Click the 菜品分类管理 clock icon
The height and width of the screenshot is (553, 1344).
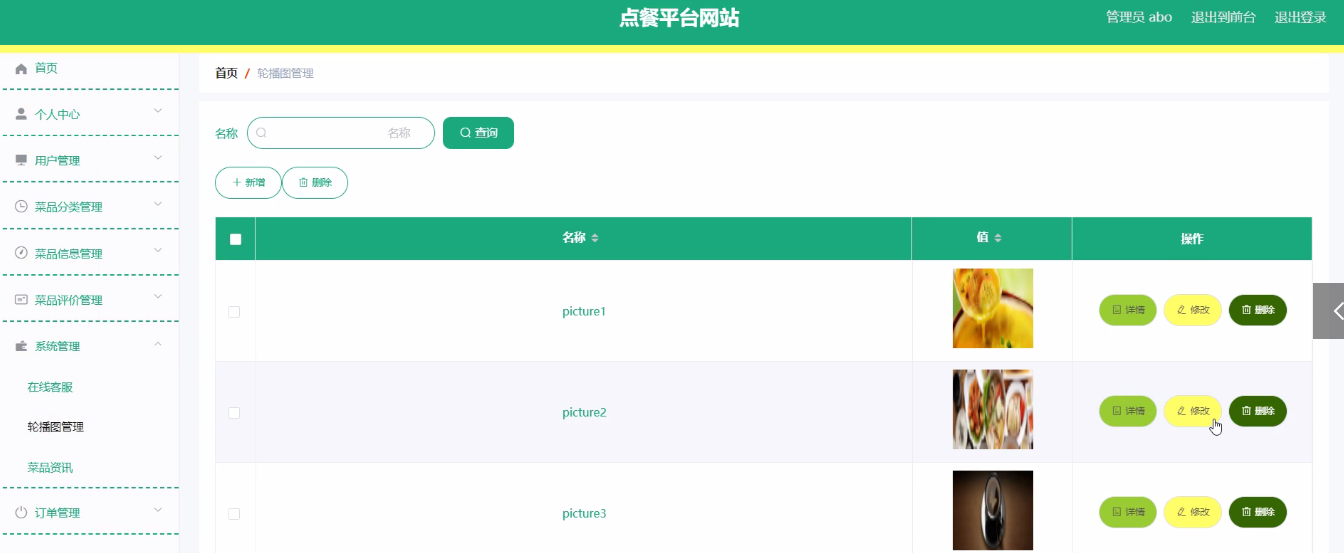coord(21,207)
